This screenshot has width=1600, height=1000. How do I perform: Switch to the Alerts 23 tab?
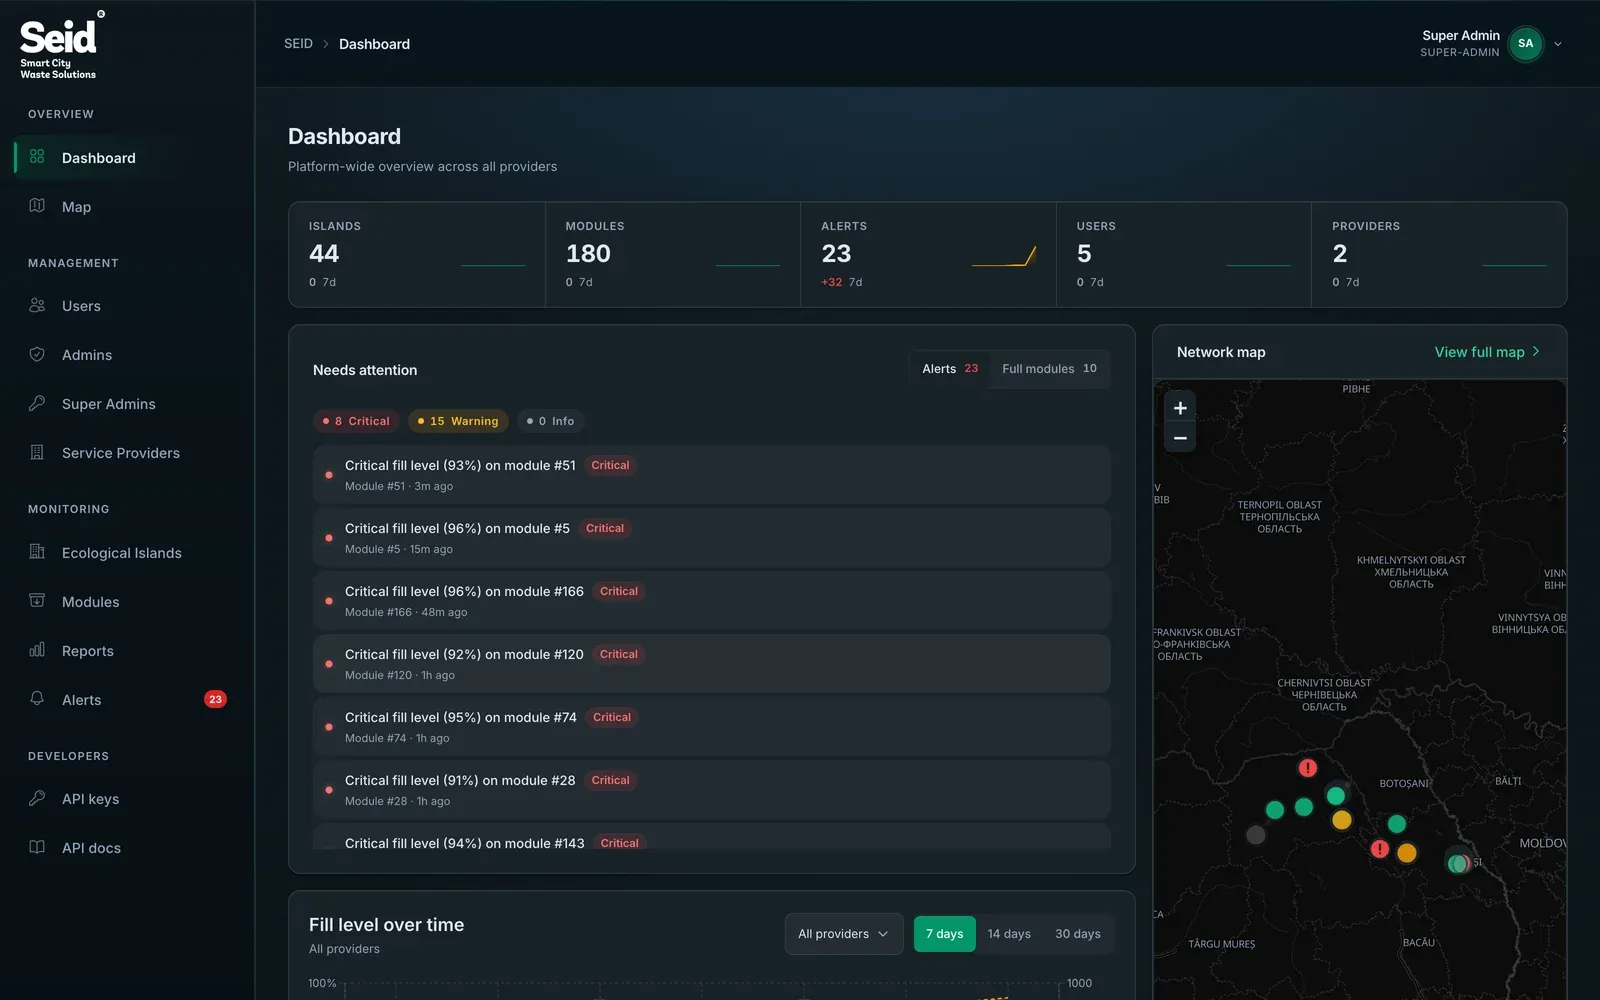point(950,369)
